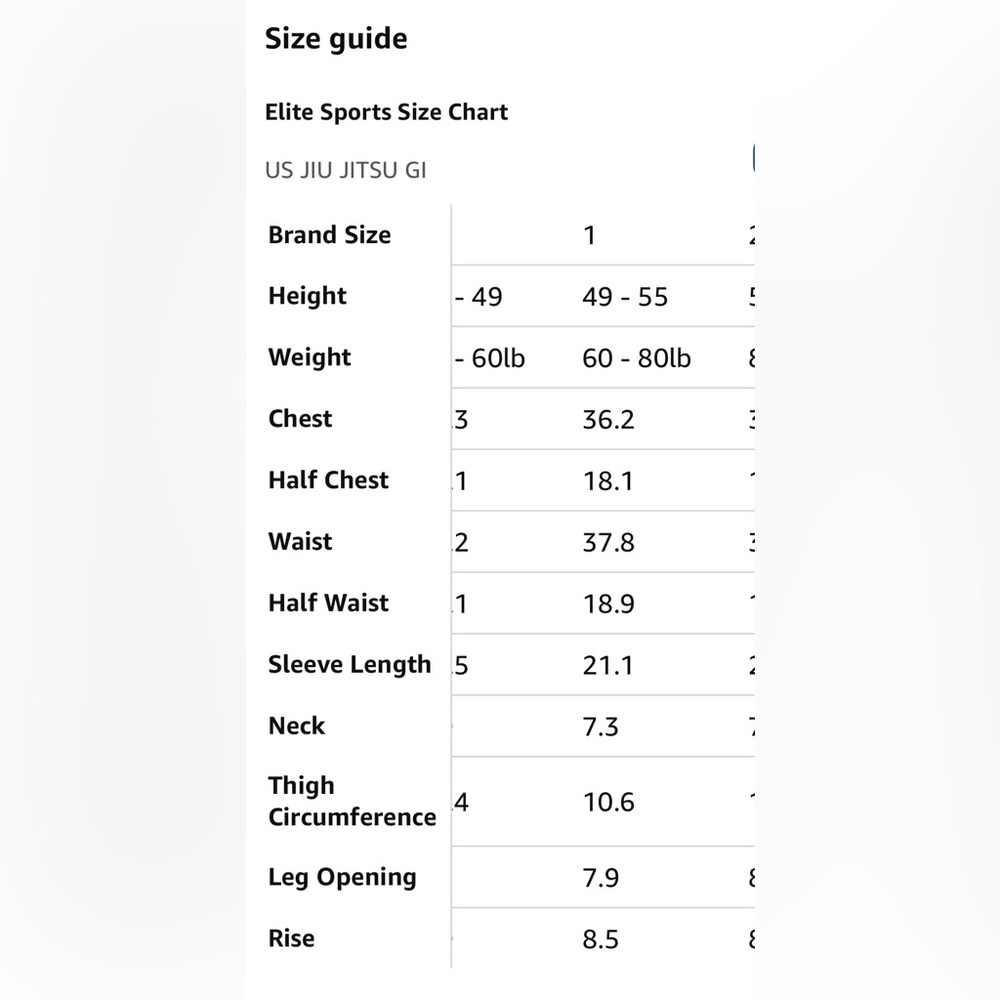Click the 49 - 55 height value

point(624,297)
